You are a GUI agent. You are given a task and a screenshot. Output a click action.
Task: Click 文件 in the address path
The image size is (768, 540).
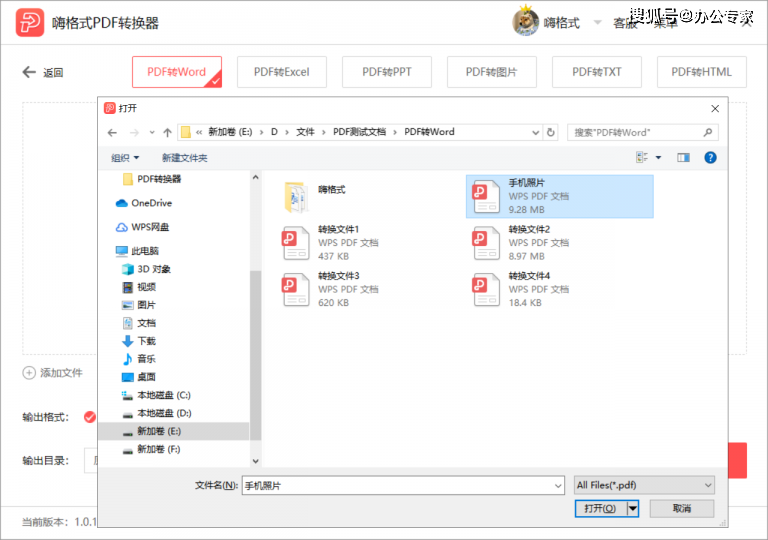coord(305,132)
